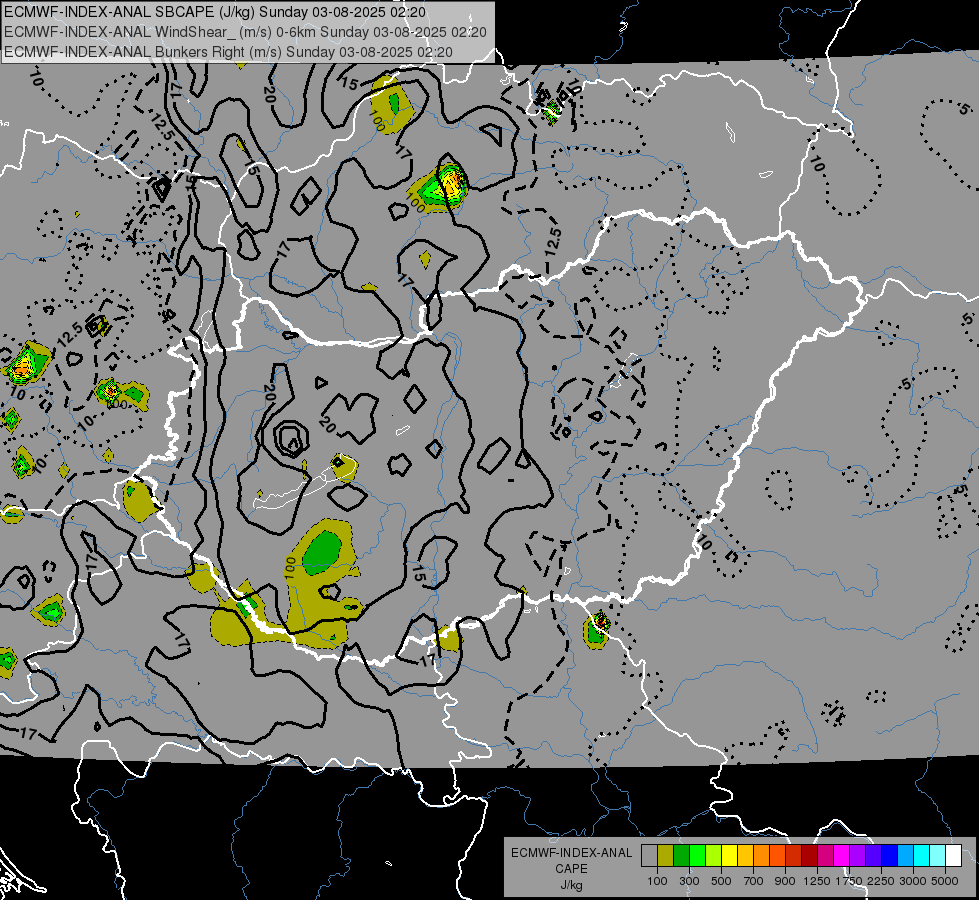Click the 700 legend scale value
The width and height of the screenshot is (979, 900).
coord(754,881)
